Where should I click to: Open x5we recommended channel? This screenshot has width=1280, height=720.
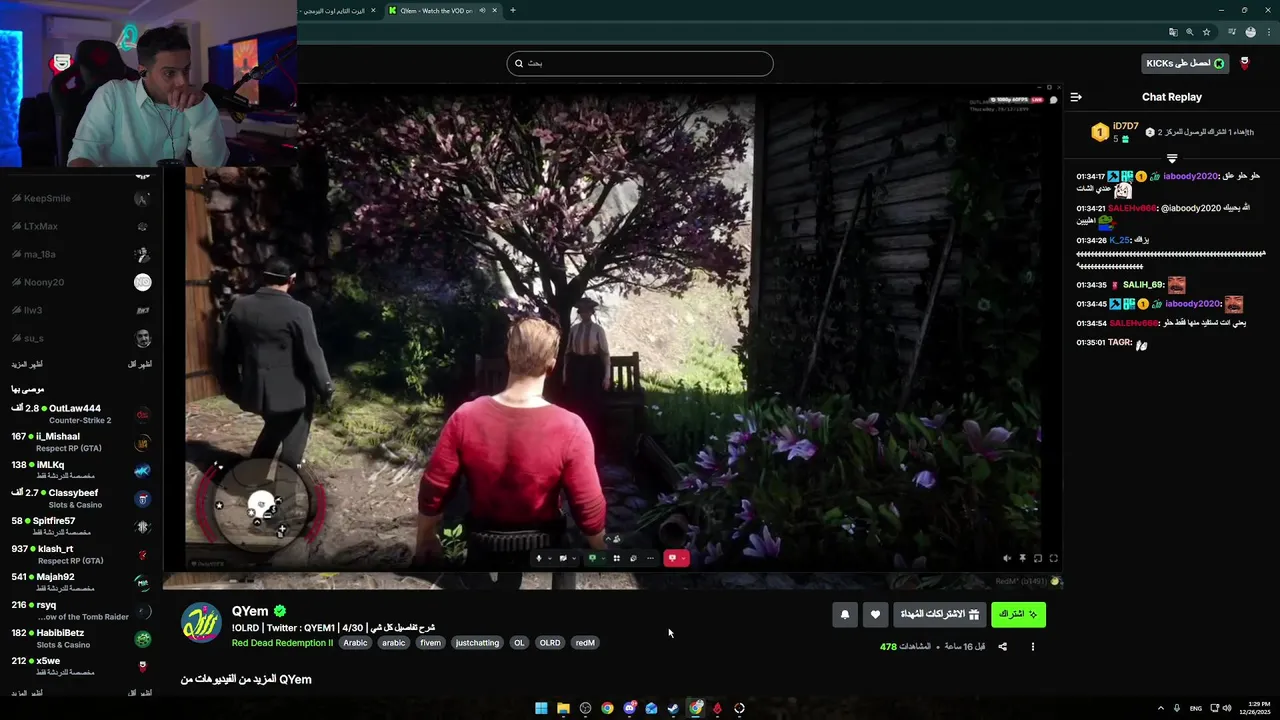coord(81,666)
